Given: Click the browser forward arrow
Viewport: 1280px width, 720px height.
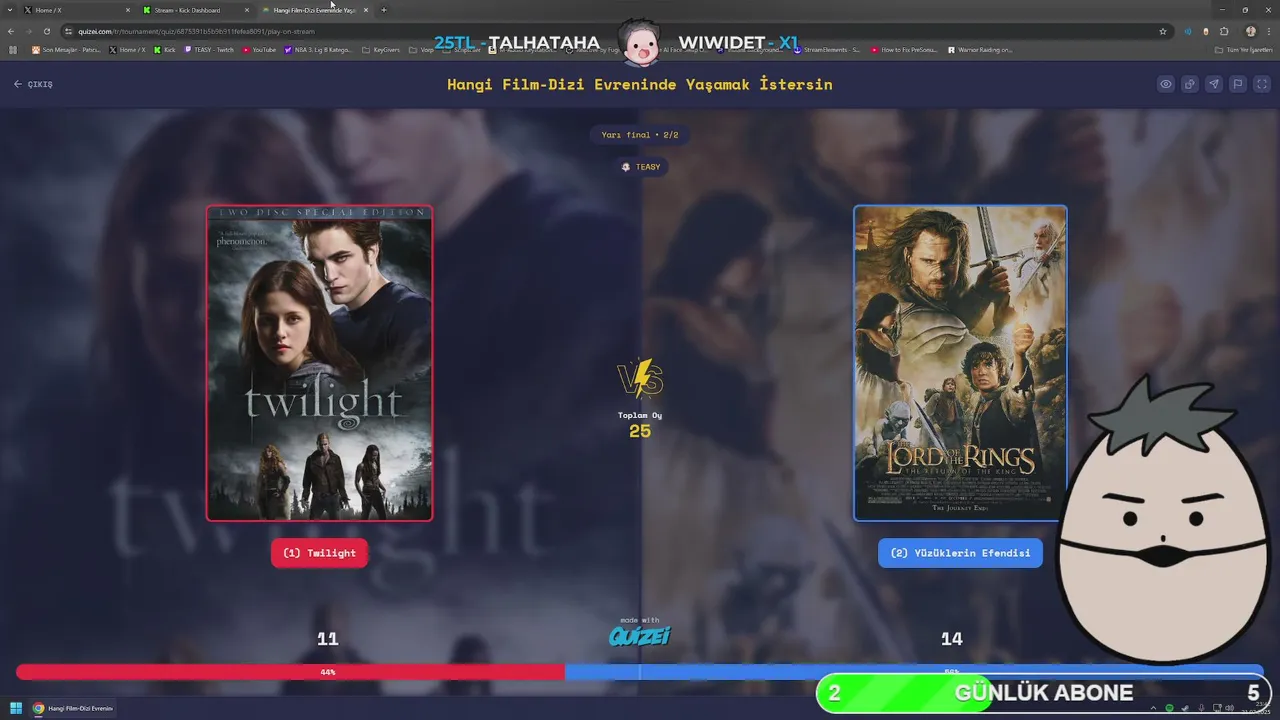Looking at the screenshot, I should tap(29, 31).
